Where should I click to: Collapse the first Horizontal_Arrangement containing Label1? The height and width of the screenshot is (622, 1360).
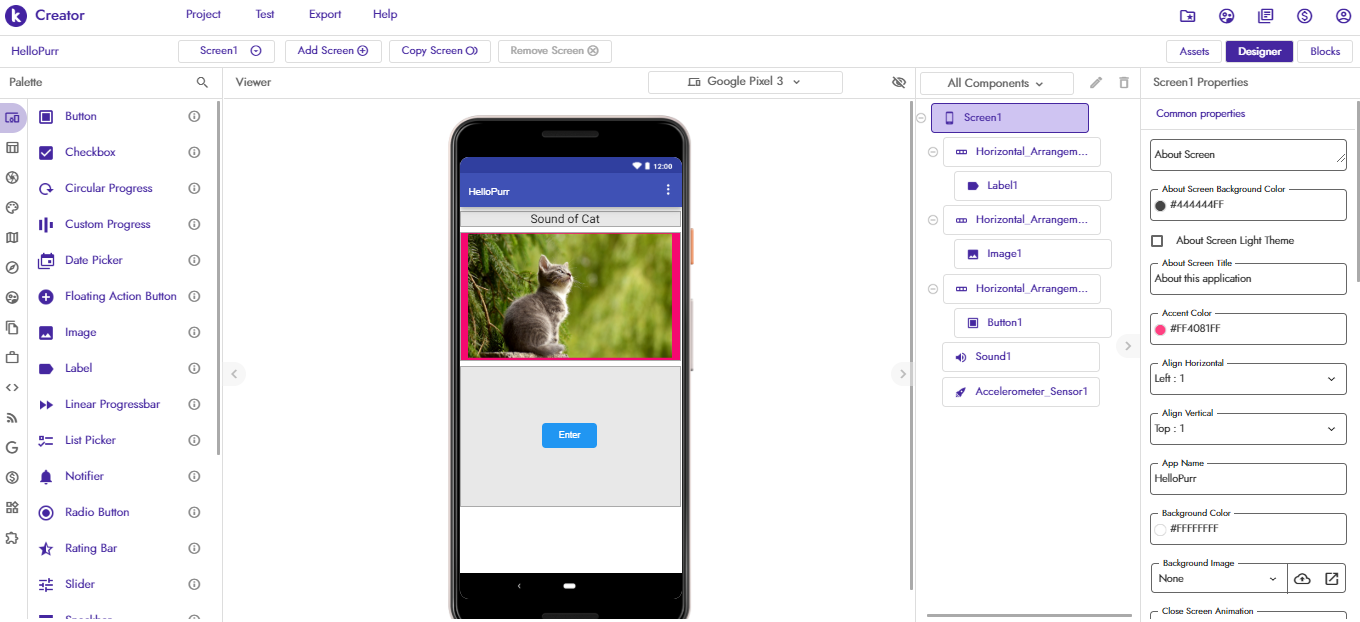point(933,152)
